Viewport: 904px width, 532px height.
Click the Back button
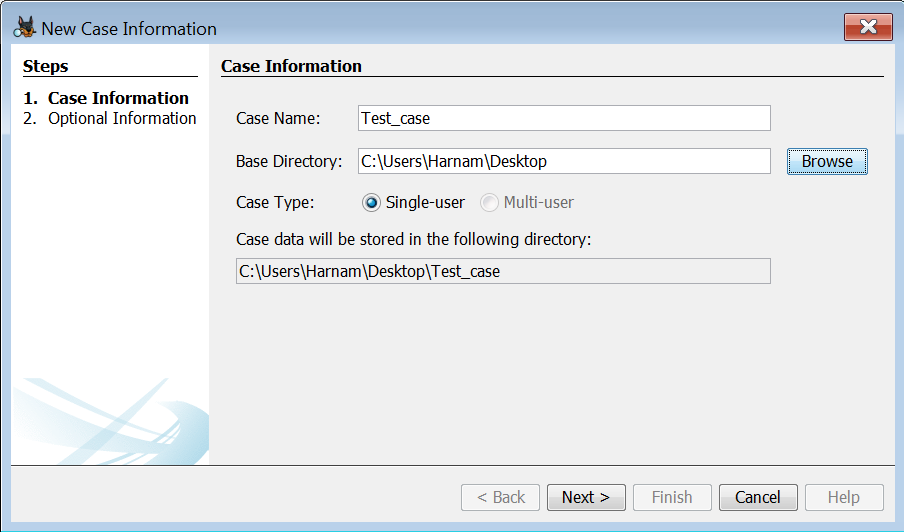(500, 497)
